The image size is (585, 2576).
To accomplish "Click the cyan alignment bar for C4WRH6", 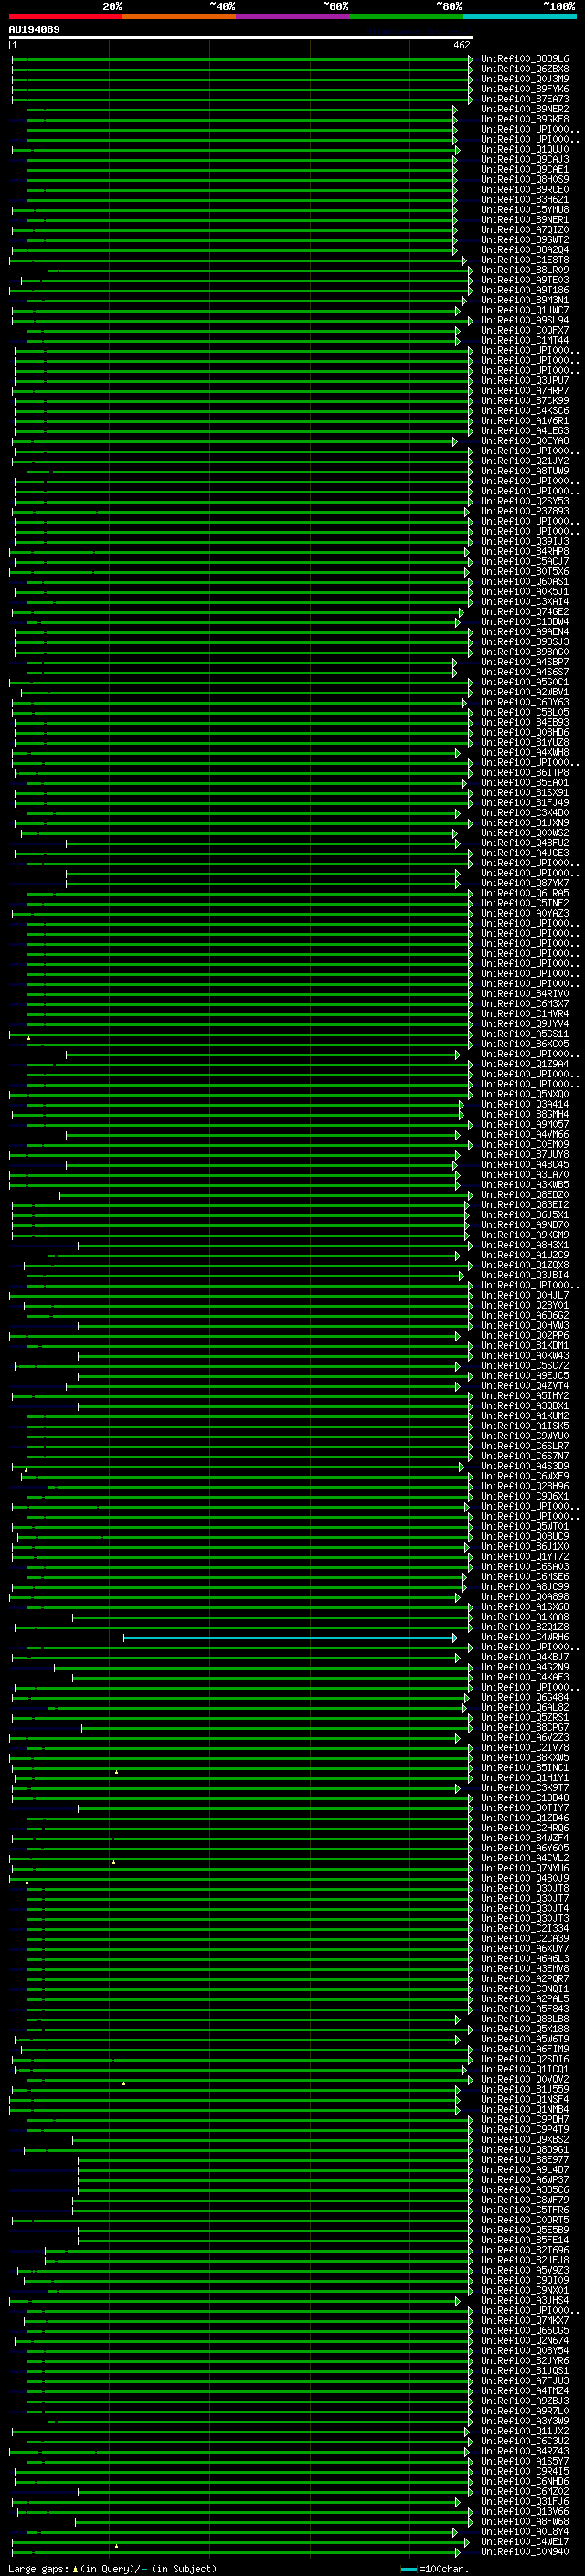I will click(290, 1638).
